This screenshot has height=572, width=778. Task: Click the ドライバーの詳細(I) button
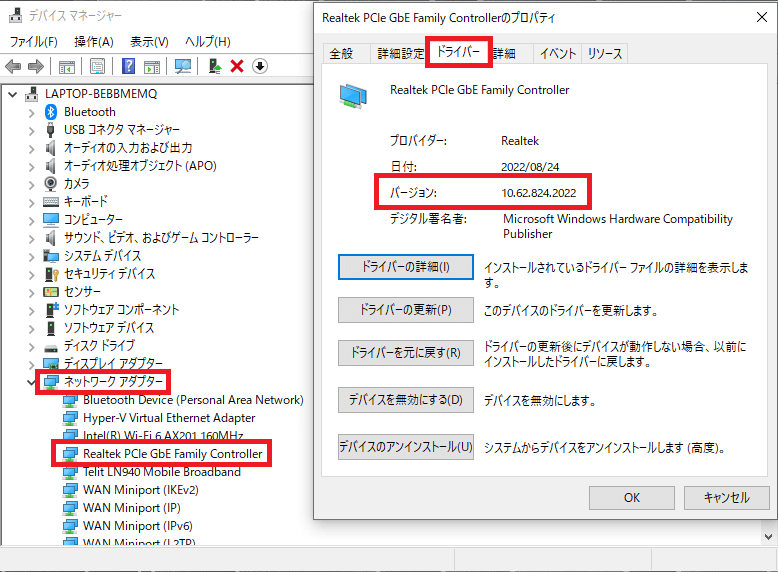[x=405, y=267]
